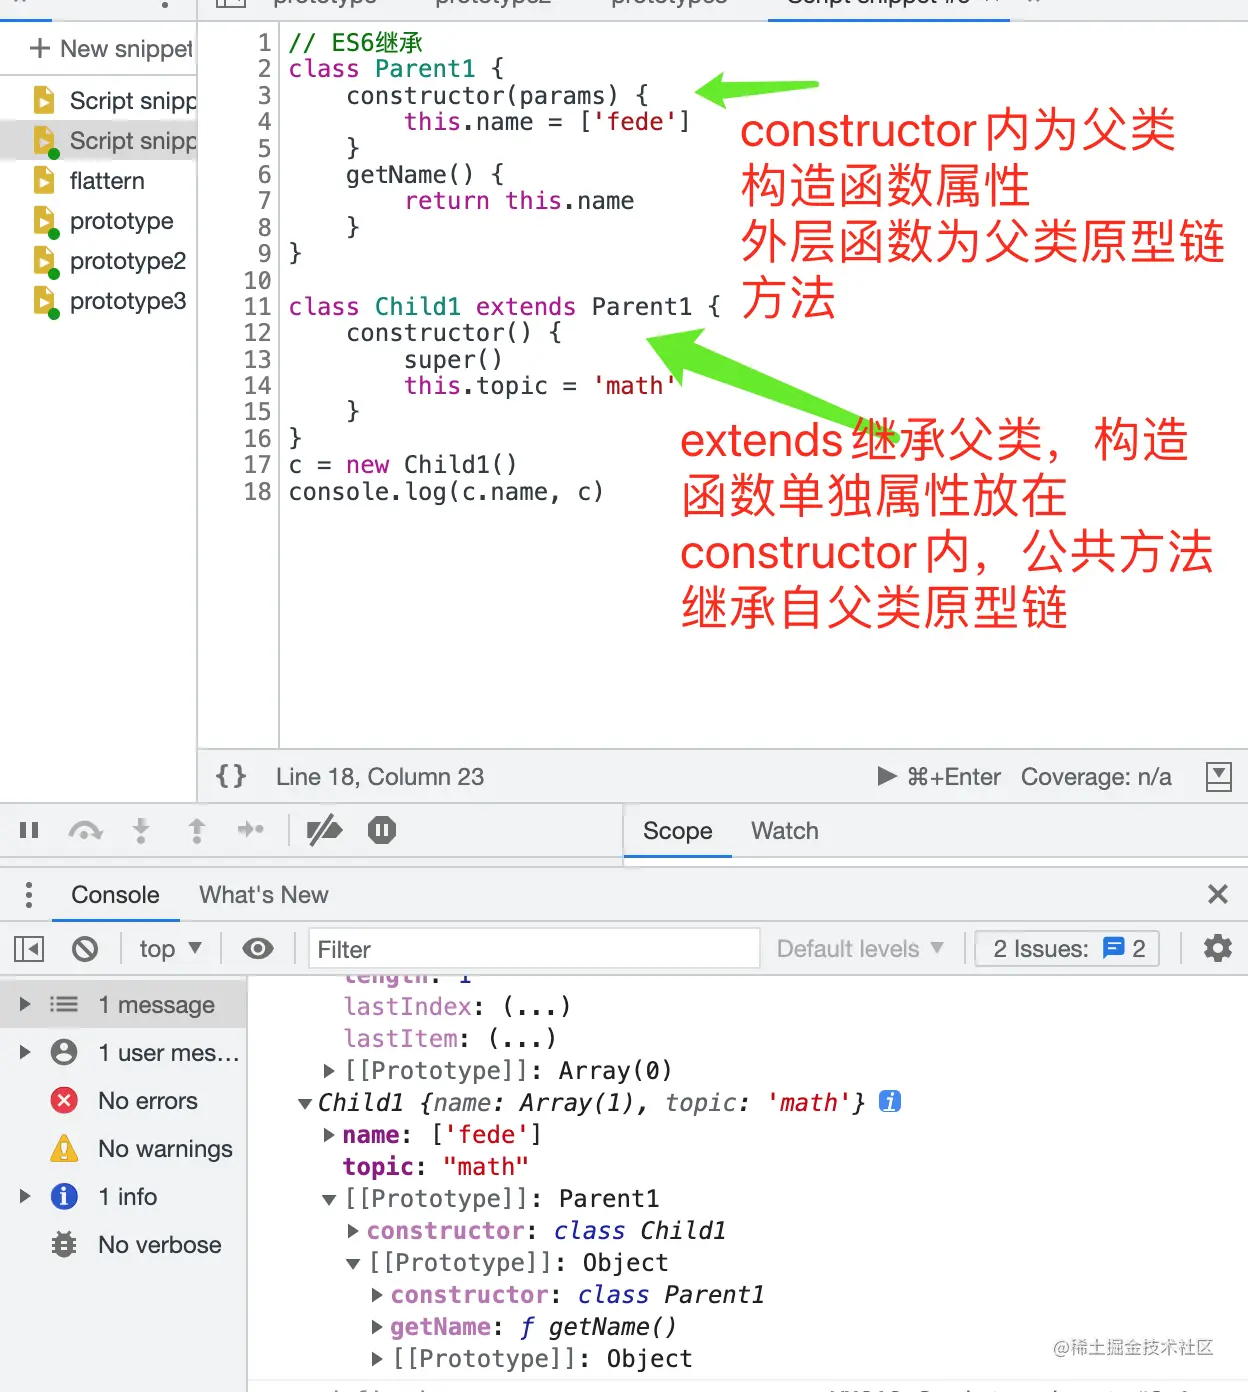1248x1392 pixels.
Task: Open the flattern snippet
Action: click(x=107, y=181)
